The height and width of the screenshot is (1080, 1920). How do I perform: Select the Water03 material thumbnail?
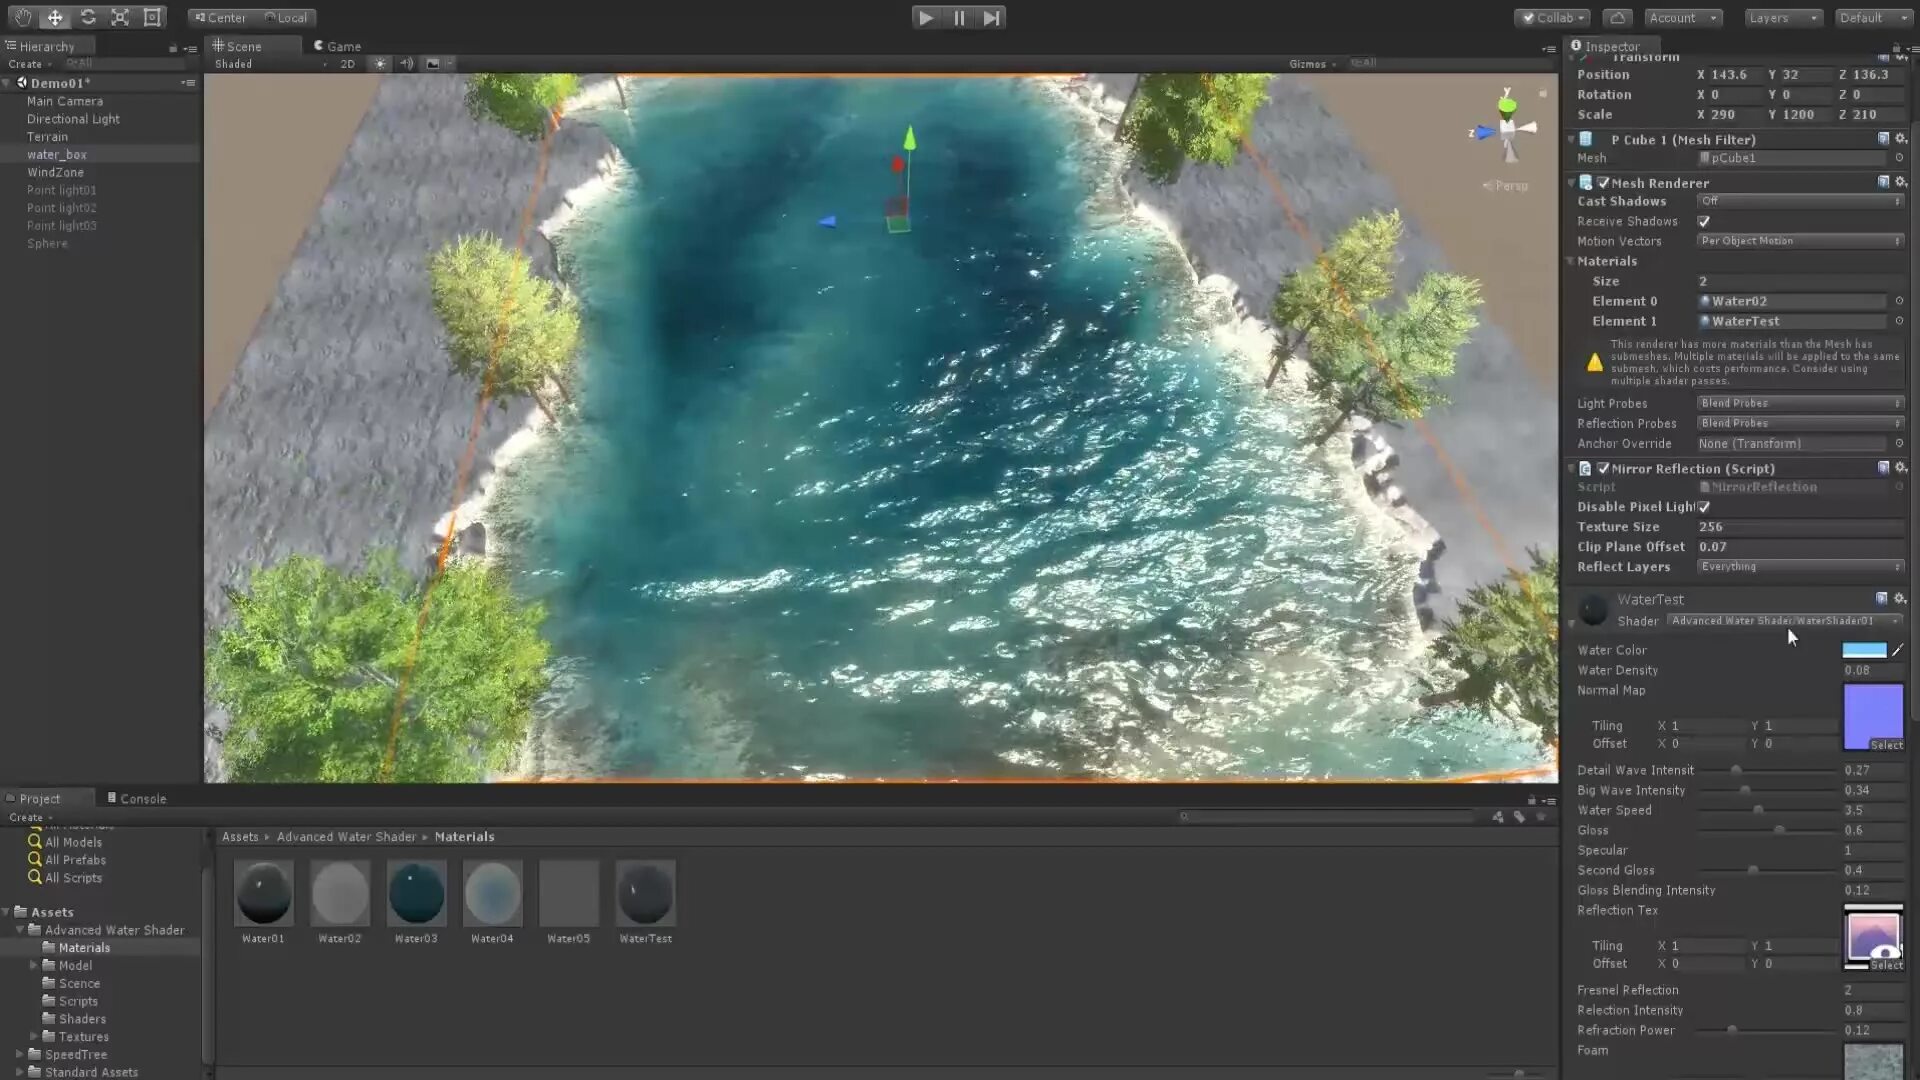click(416, 893)
